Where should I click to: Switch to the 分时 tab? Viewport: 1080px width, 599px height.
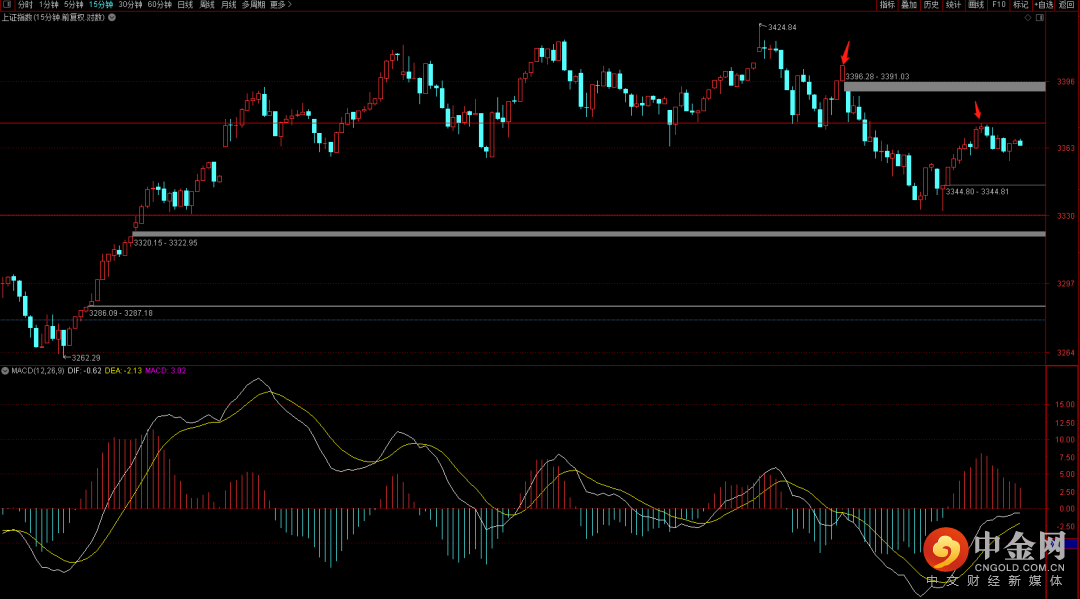(x=26, y=5)
